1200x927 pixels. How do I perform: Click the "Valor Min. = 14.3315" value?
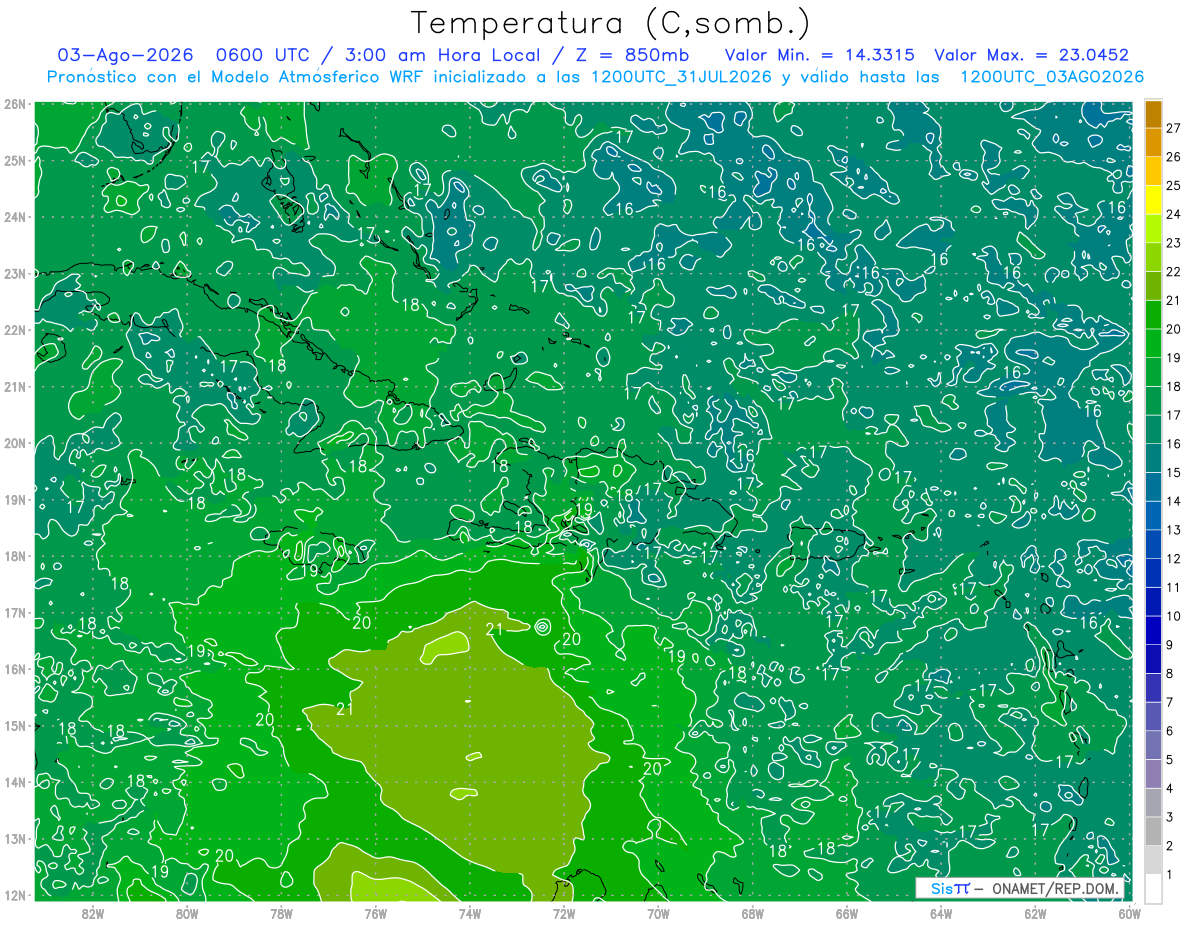[820, 55]
